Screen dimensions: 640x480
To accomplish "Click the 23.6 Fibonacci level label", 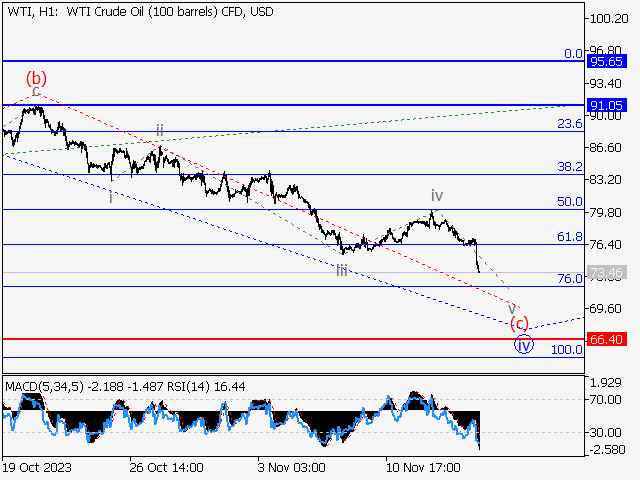I will tap(570, 124).
